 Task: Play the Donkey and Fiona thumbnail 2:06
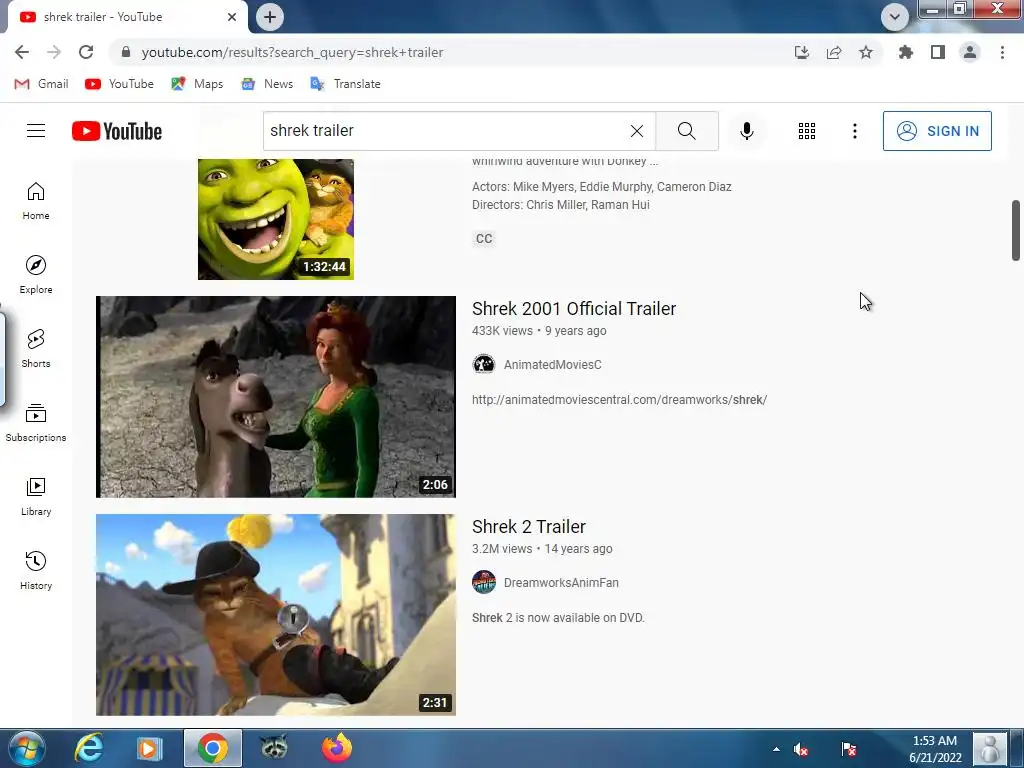click(276, 396)
